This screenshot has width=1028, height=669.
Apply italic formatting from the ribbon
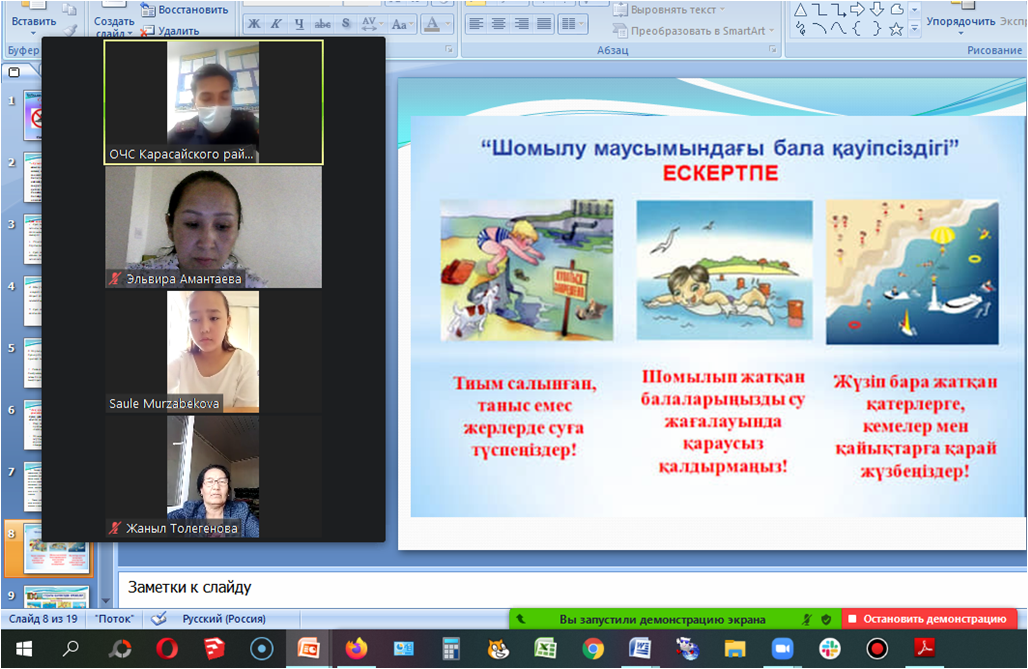coord(277,23)
